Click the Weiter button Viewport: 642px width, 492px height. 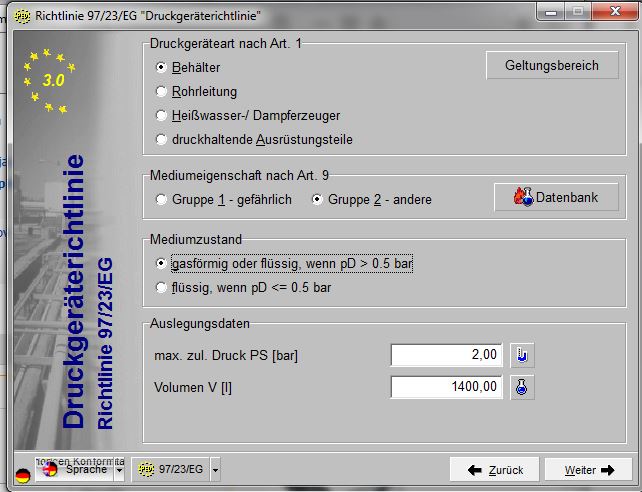coord(588,470)
